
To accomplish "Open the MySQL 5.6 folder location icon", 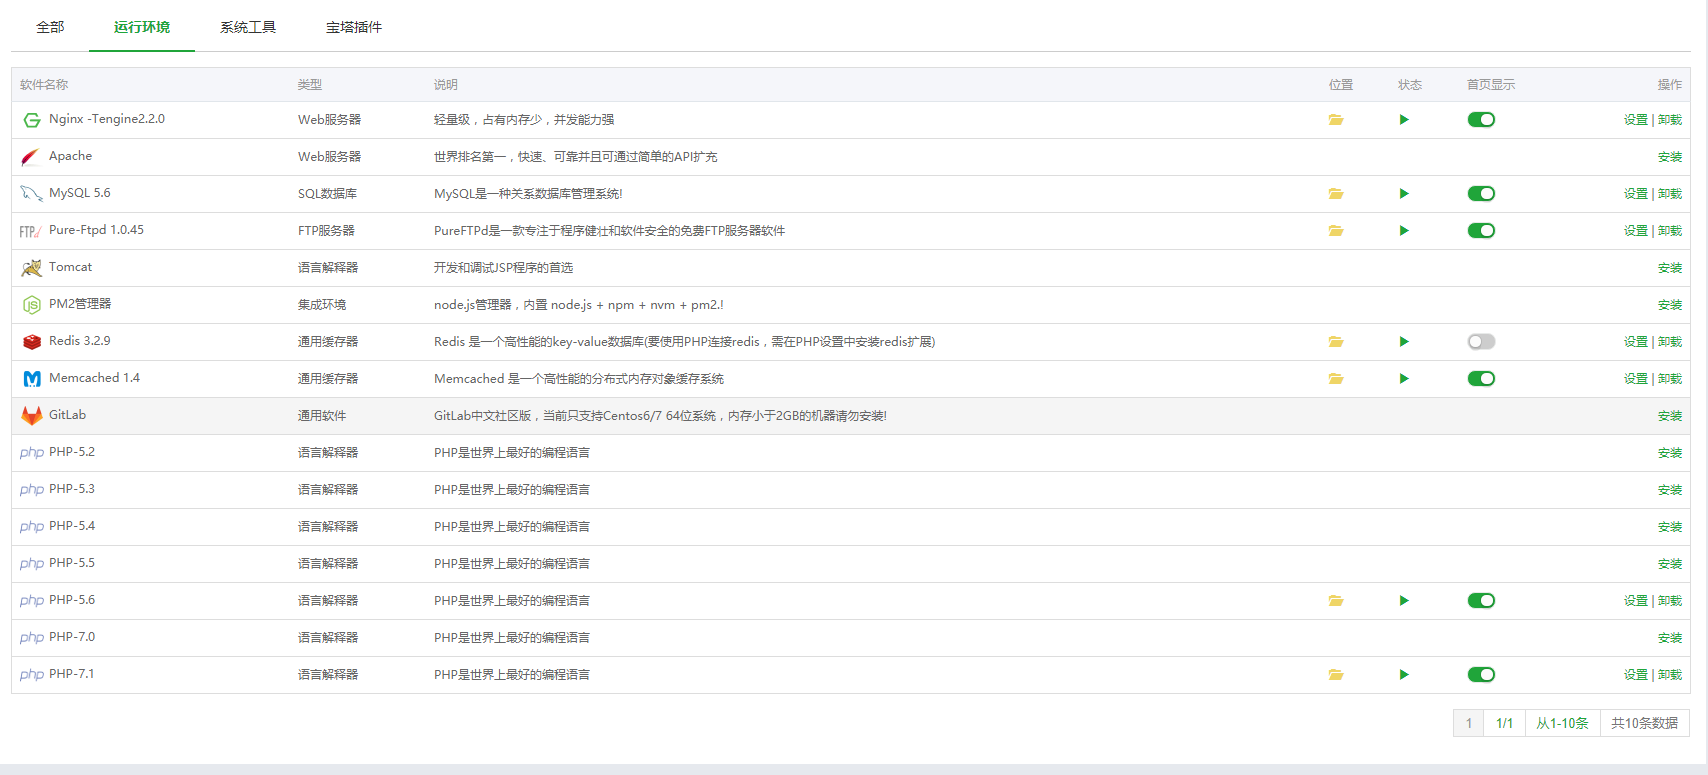I will click(x=1336, y=194).
